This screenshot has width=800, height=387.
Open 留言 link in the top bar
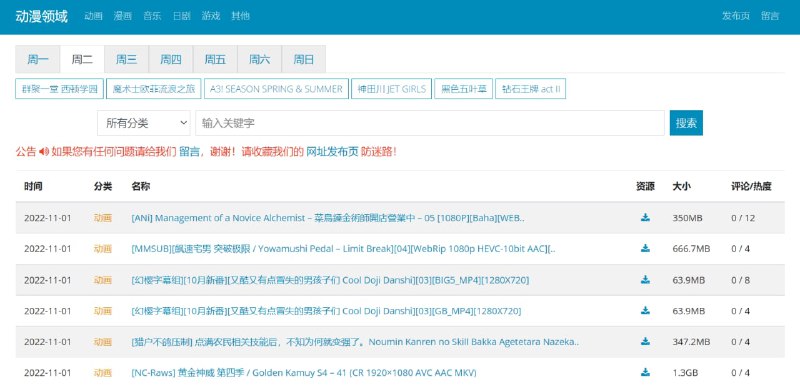[x=770, y=16]
